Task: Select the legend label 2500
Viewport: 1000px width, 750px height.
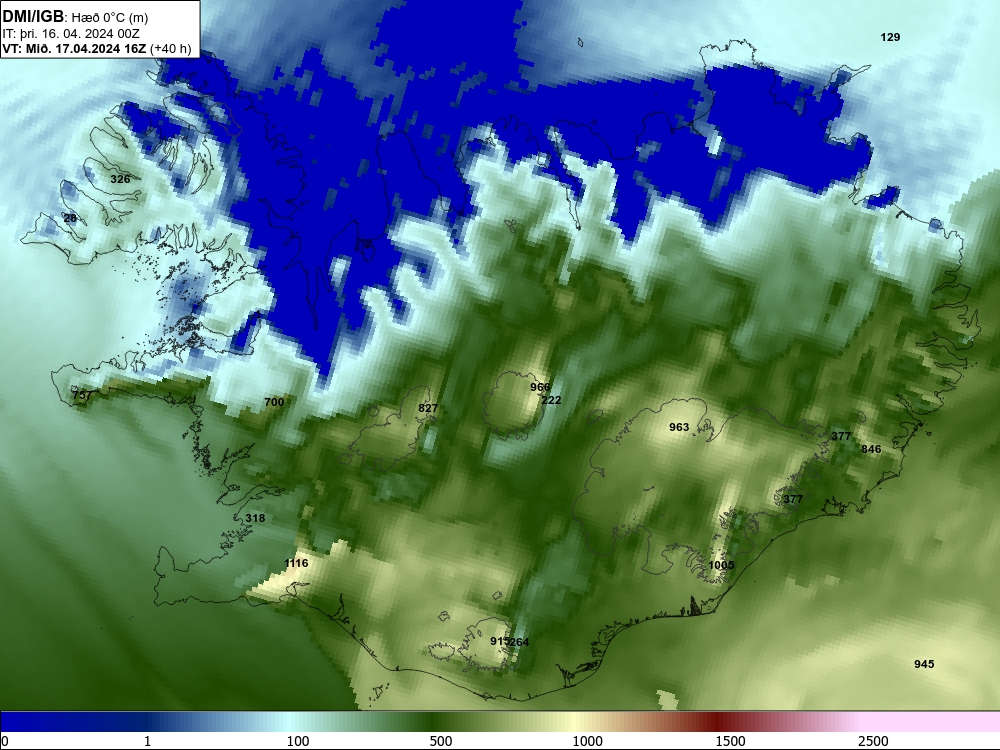Action: point(873,741)
